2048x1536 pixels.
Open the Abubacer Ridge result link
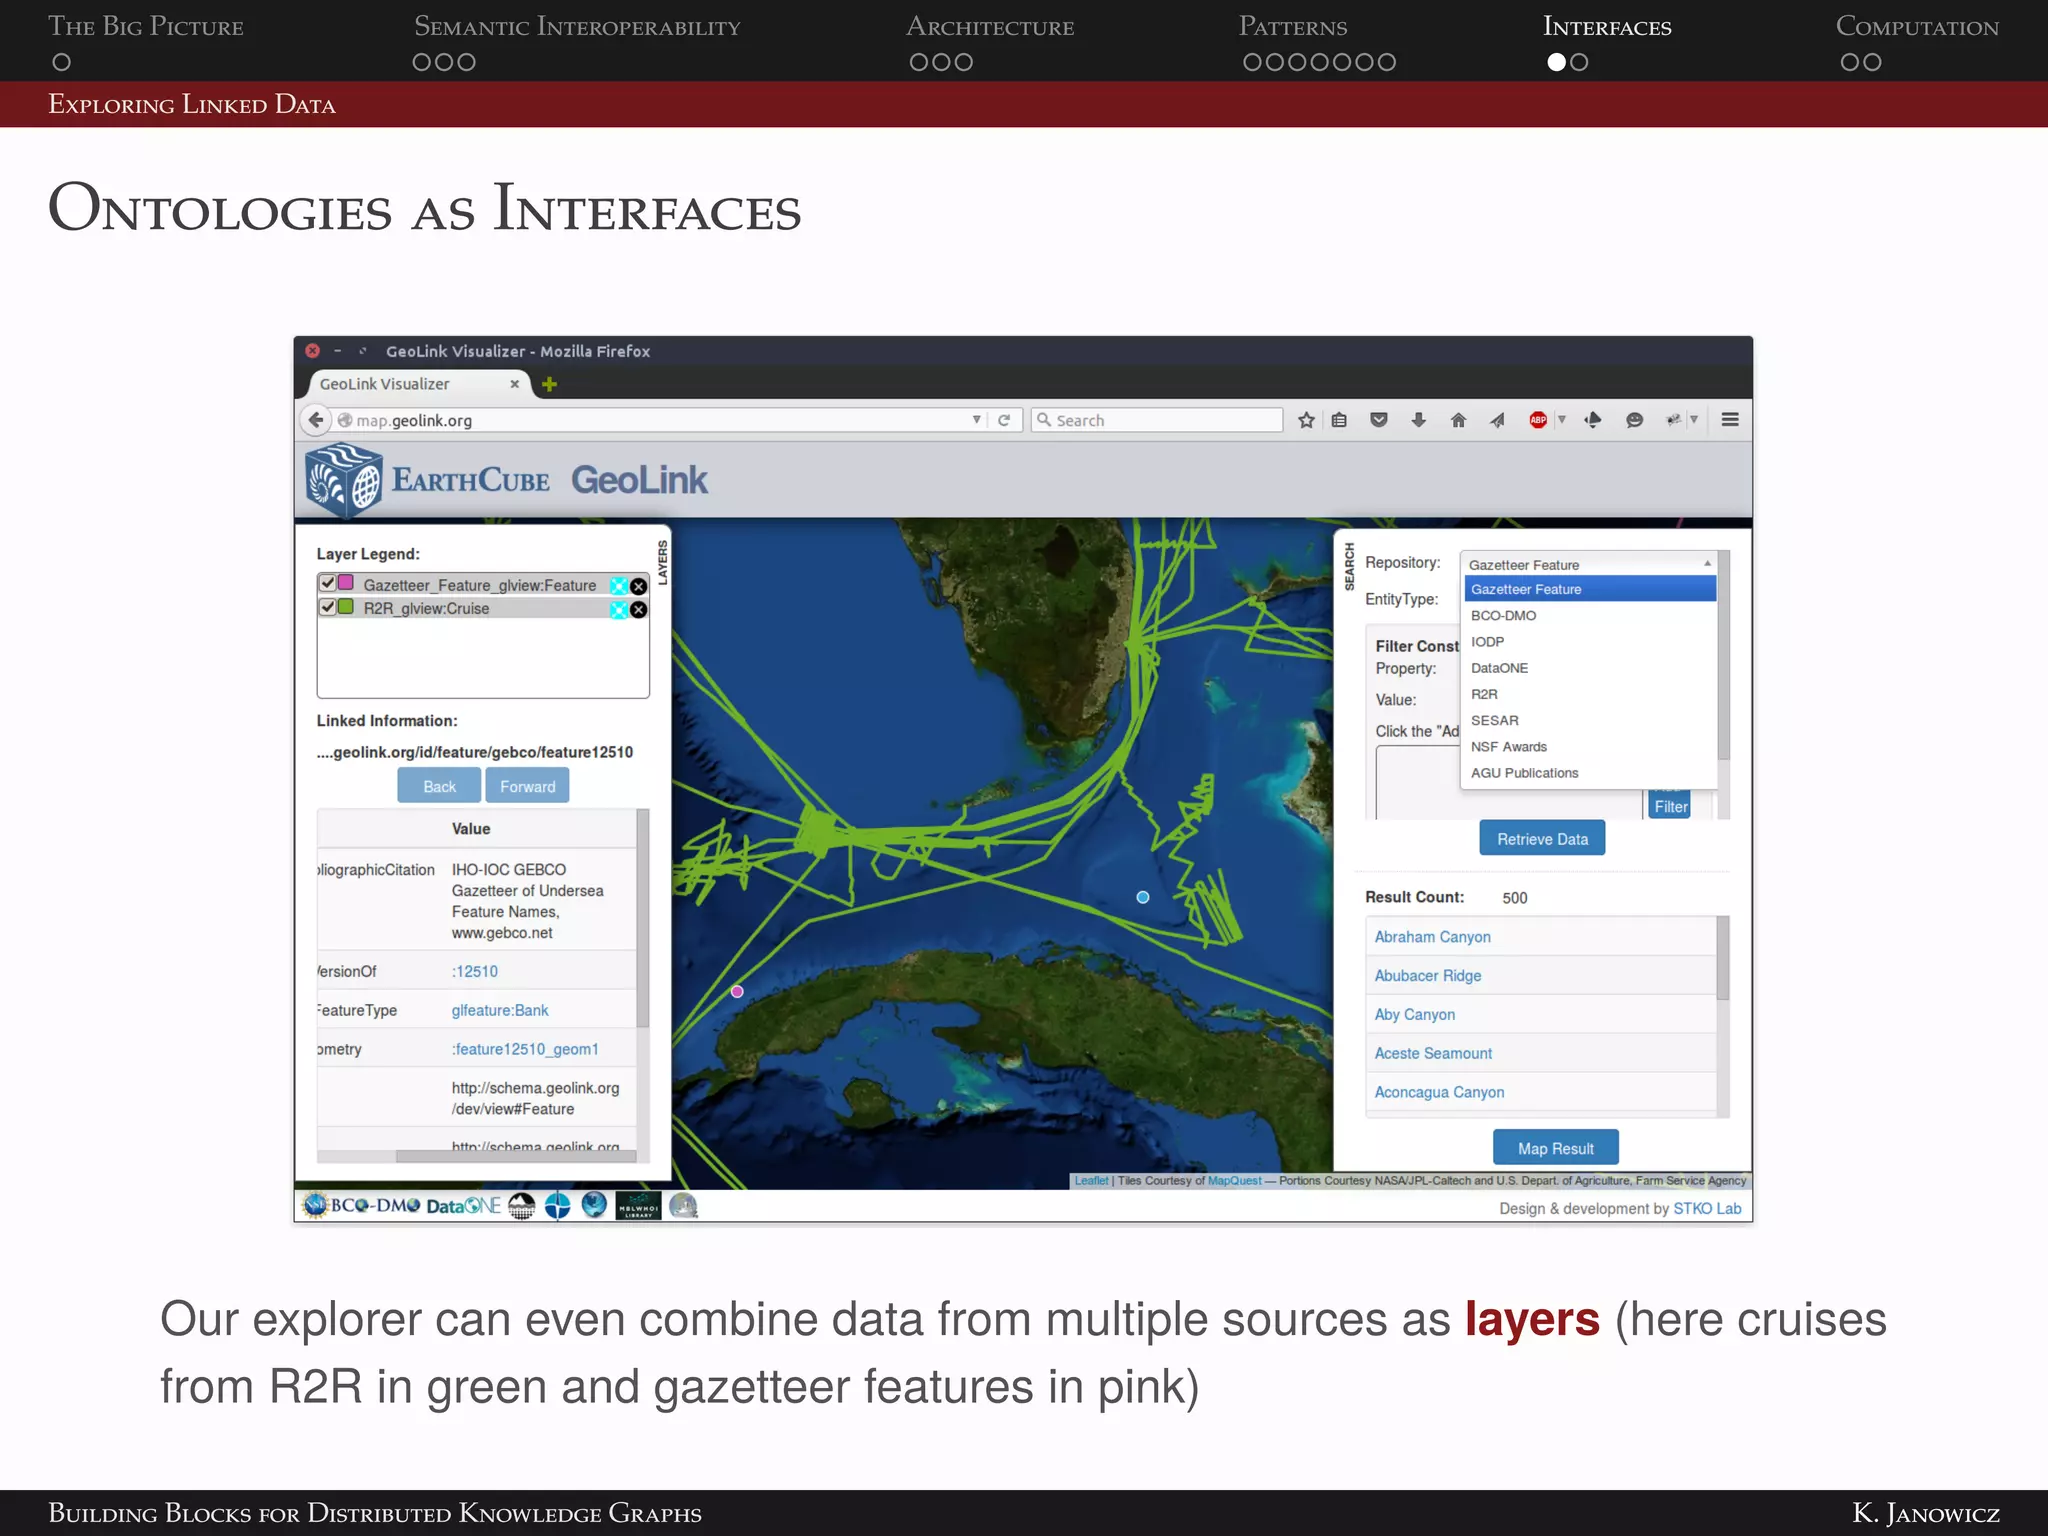(1427, 976)
